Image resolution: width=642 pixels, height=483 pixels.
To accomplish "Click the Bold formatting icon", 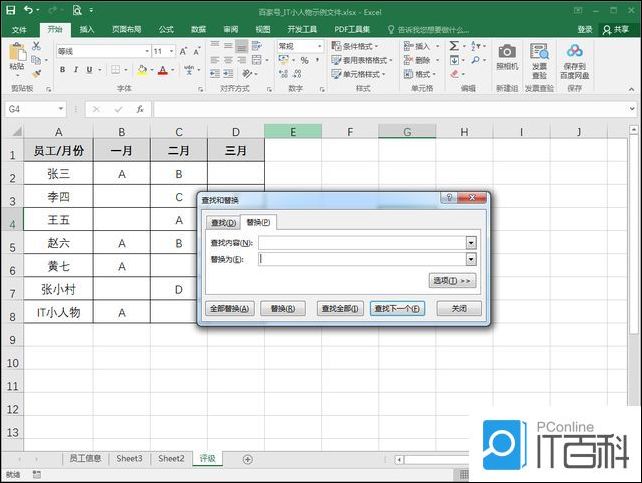I will click(x=62, y=70).
